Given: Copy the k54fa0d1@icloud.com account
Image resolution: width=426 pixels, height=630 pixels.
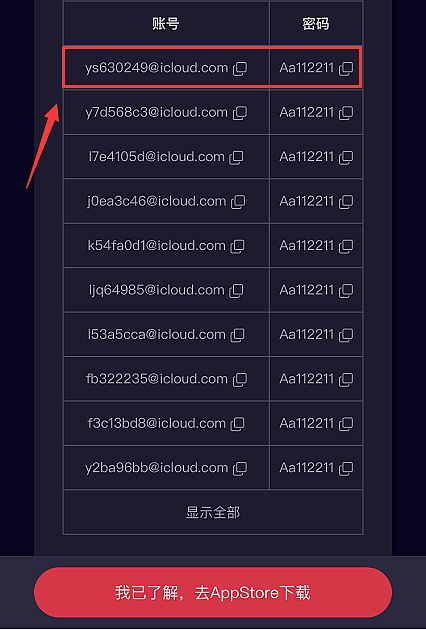Looking at the screenshot, I should 238,246.
